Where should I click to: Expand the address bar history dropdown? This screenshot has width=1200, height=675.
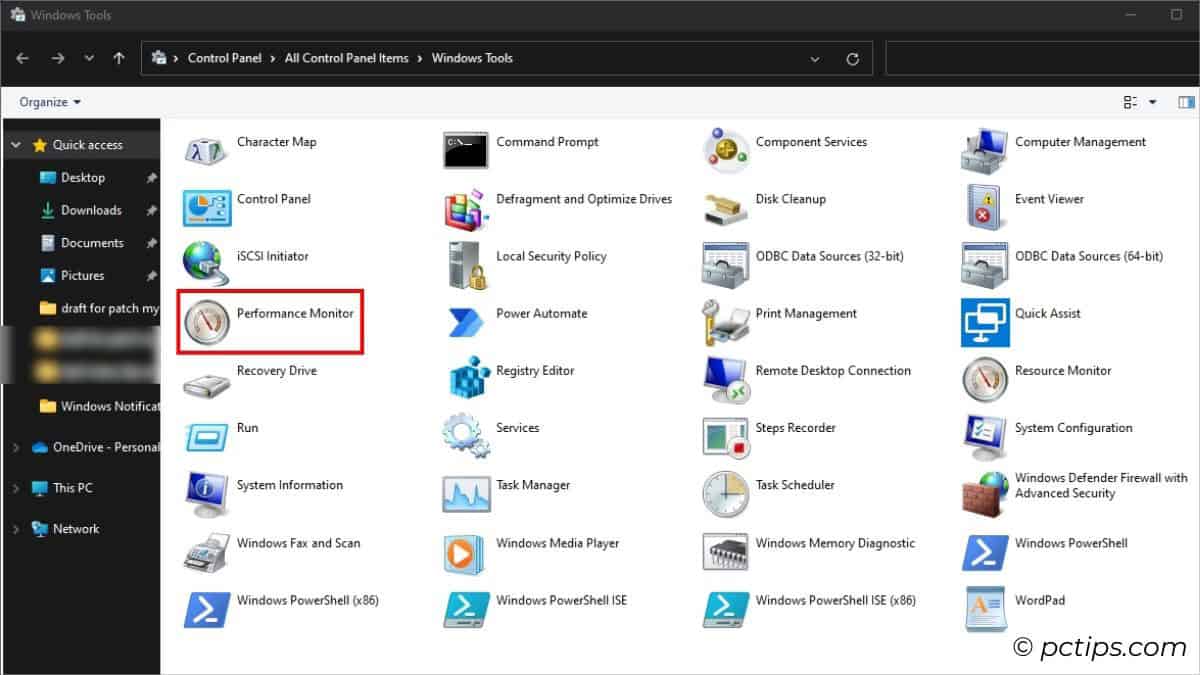(817, 59)
